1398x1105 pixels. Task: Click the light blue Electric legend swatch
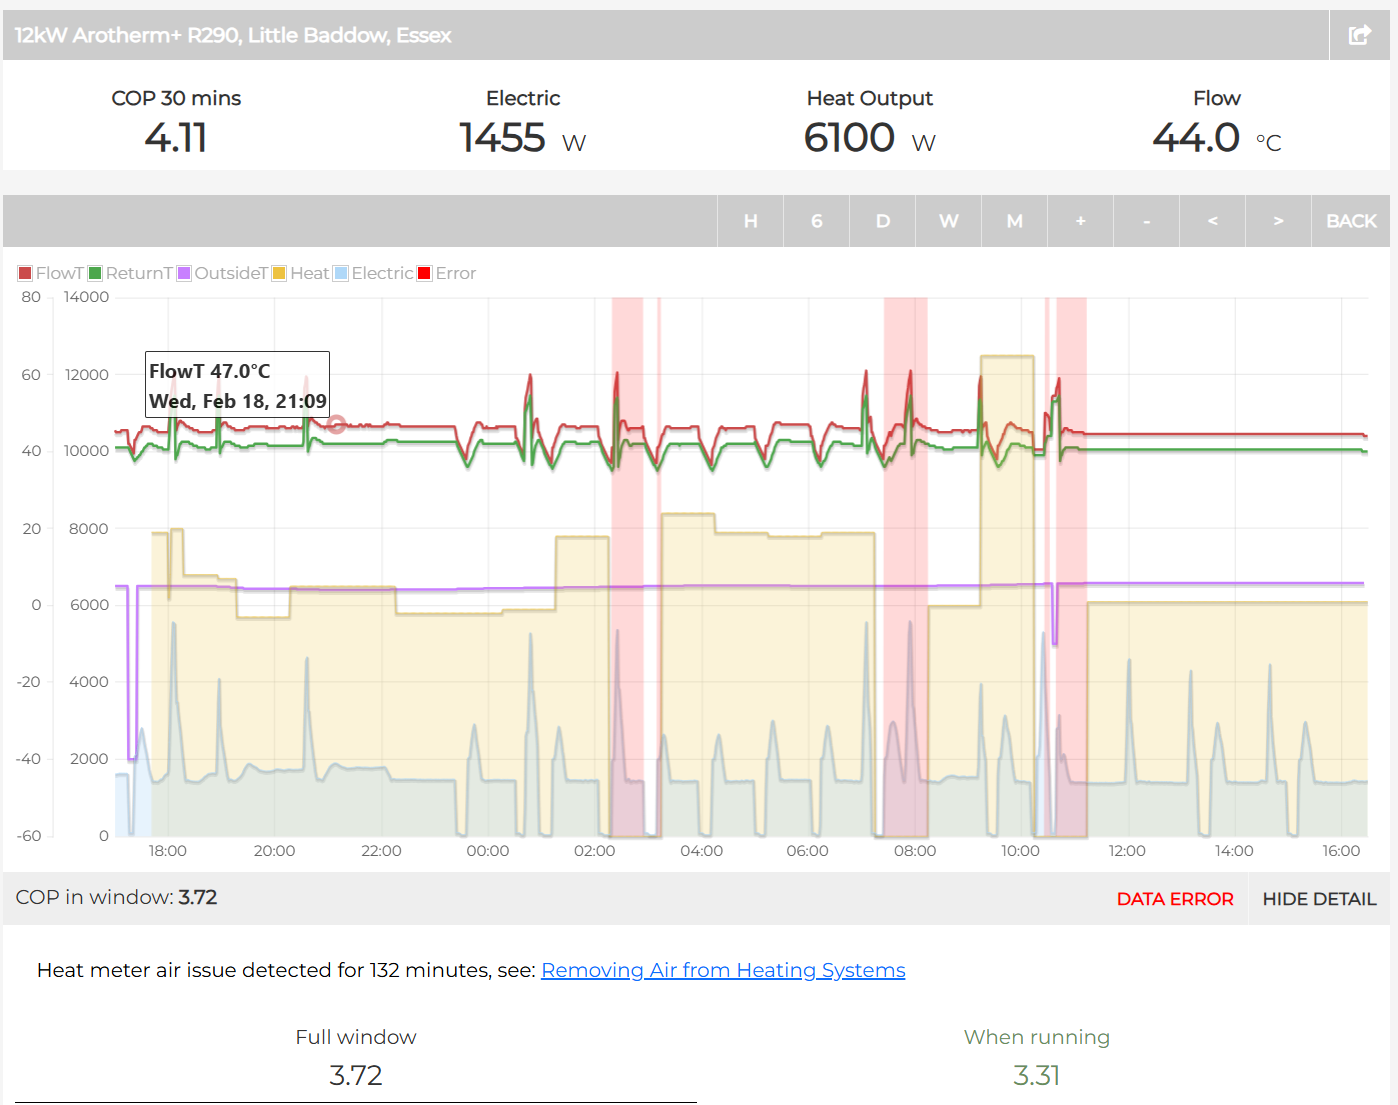tap(341, 273)
